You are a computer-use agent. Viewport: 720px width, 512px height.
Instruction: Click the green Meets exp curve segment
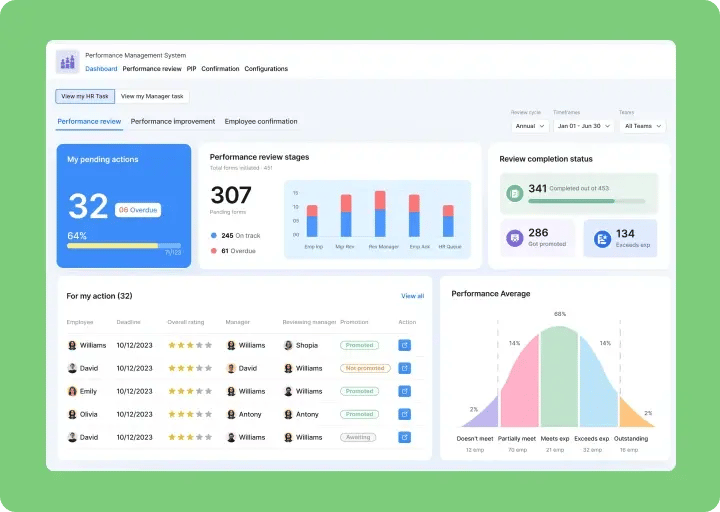[559, 377]
